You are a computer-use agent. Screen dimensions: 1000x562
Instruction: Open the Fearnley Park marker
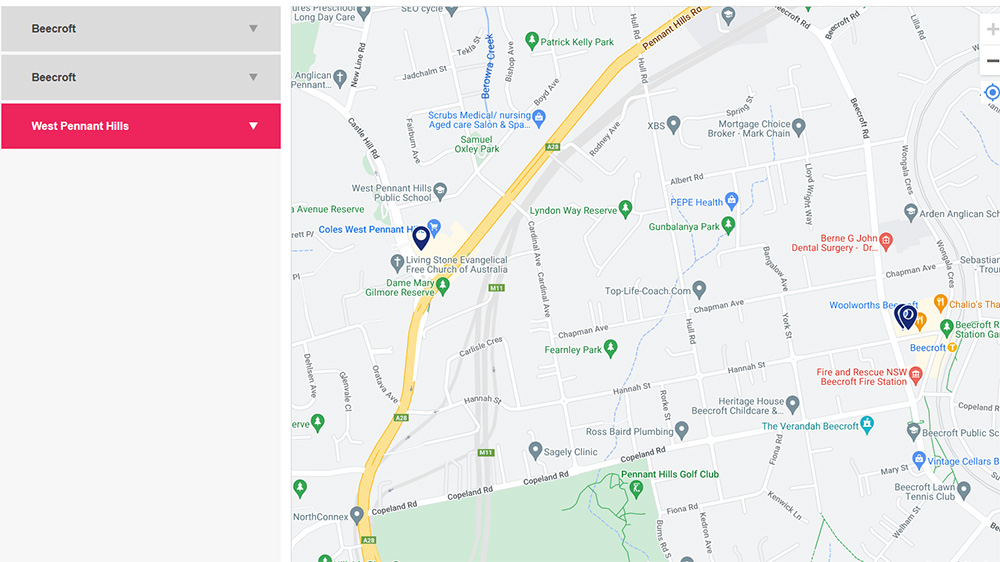(x=611, y=348)
